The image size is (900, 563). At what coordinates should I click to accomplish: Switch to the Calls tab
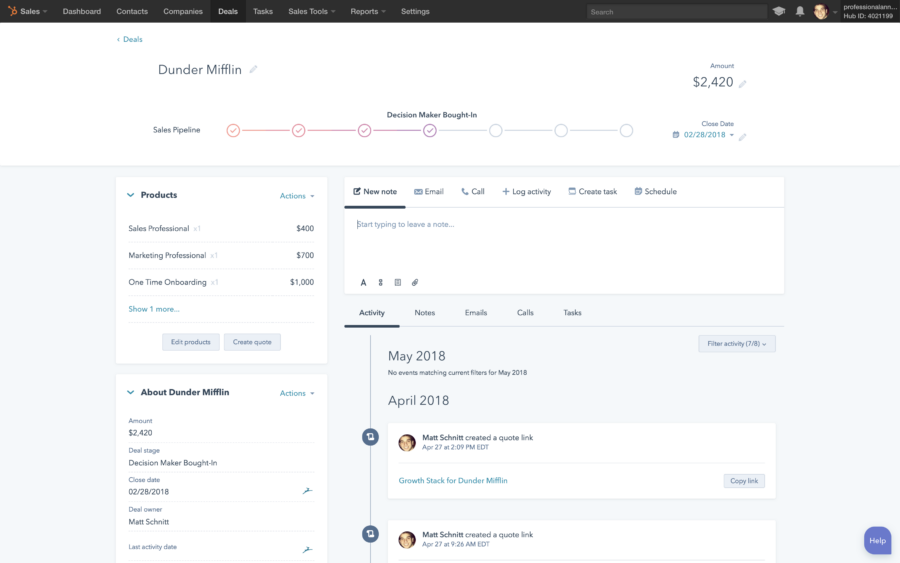pos(525,313)
